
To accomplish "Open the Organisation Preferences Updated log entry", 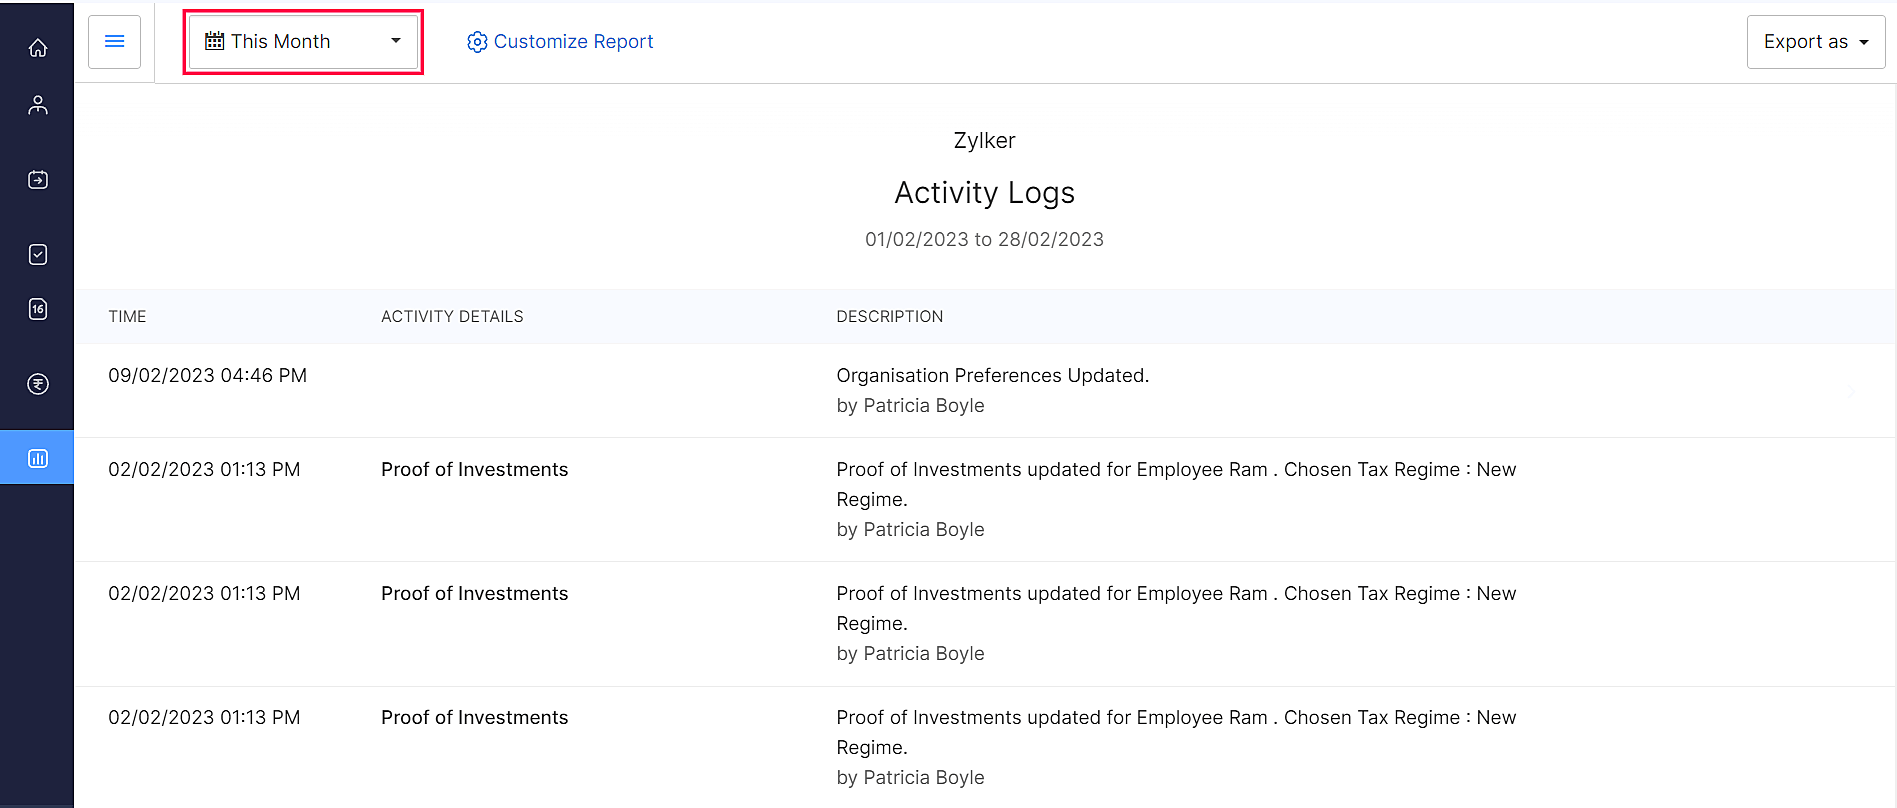I will point(992,376).
